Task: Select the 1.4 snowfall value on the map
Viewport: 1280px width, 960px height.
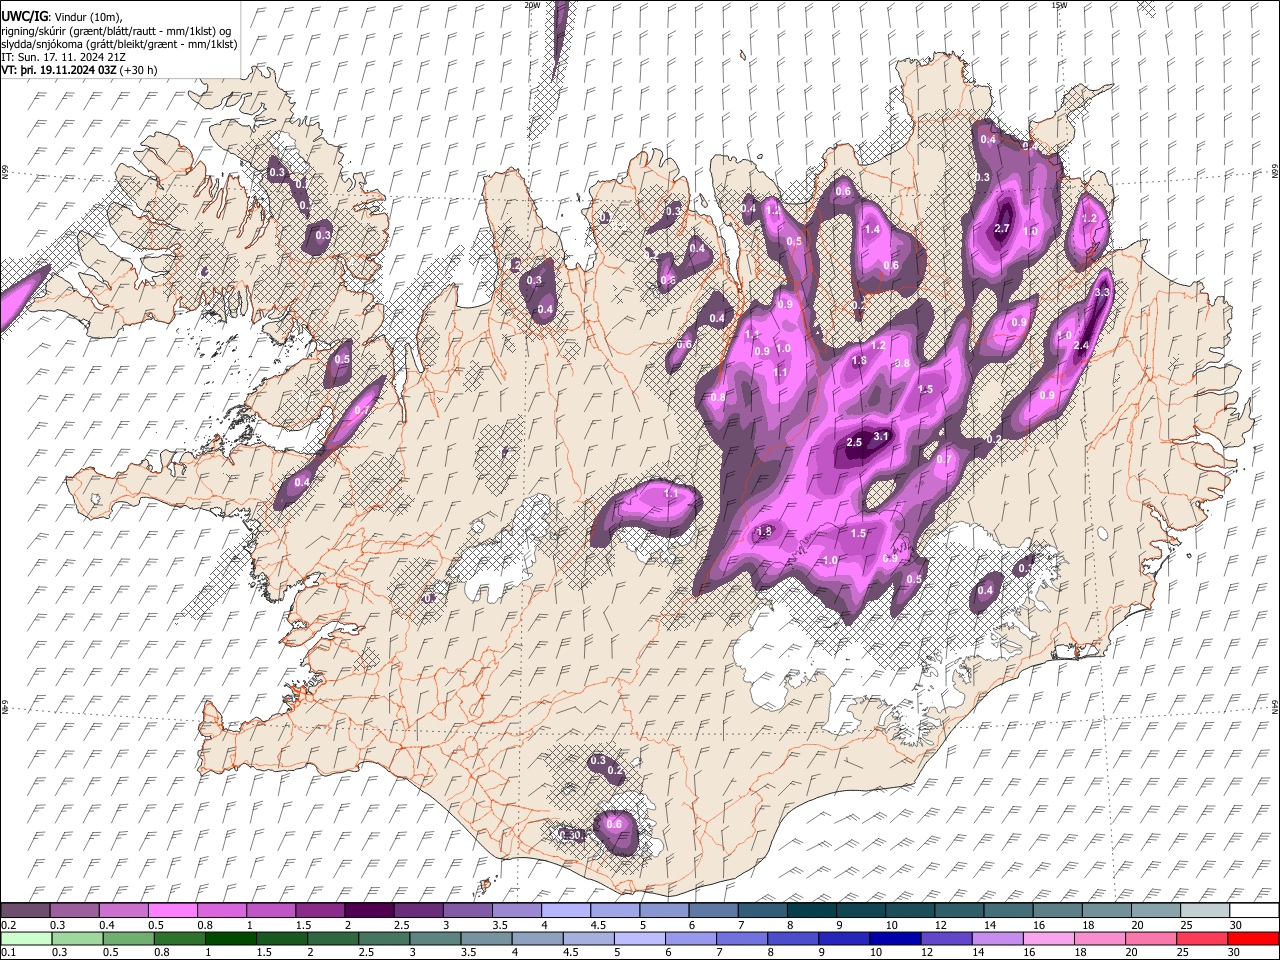Action: 872,229
